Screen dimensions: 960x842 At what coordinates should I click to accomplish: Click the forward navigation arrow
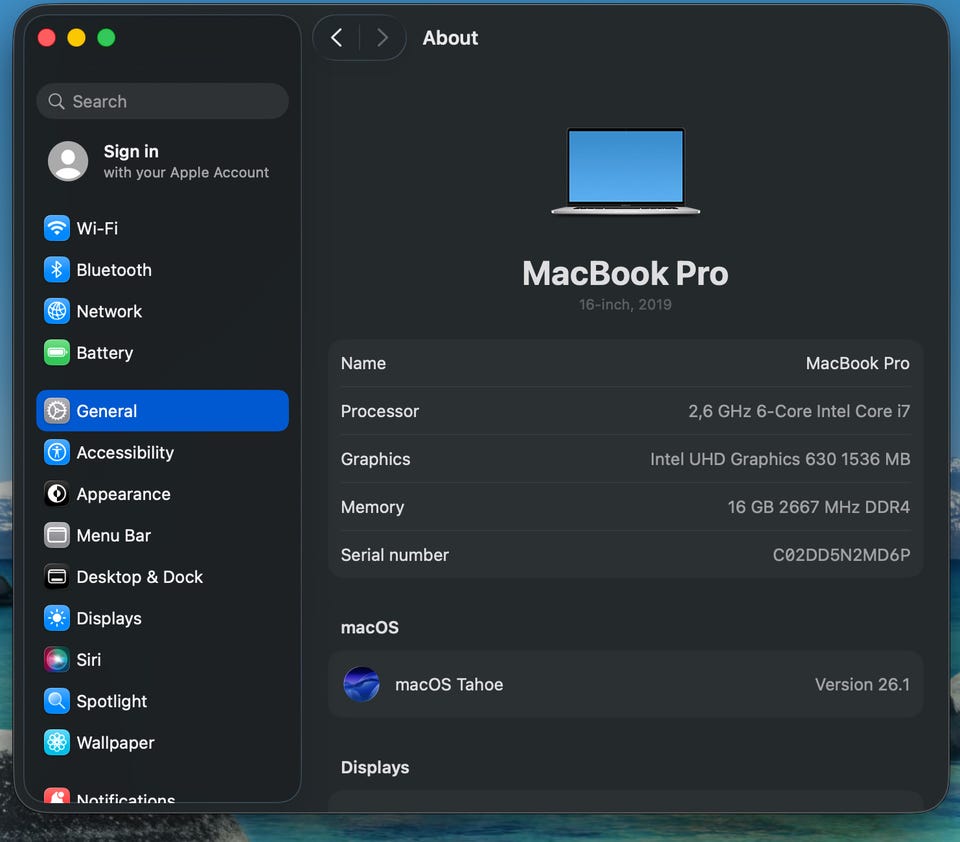(x=382, y=38)
